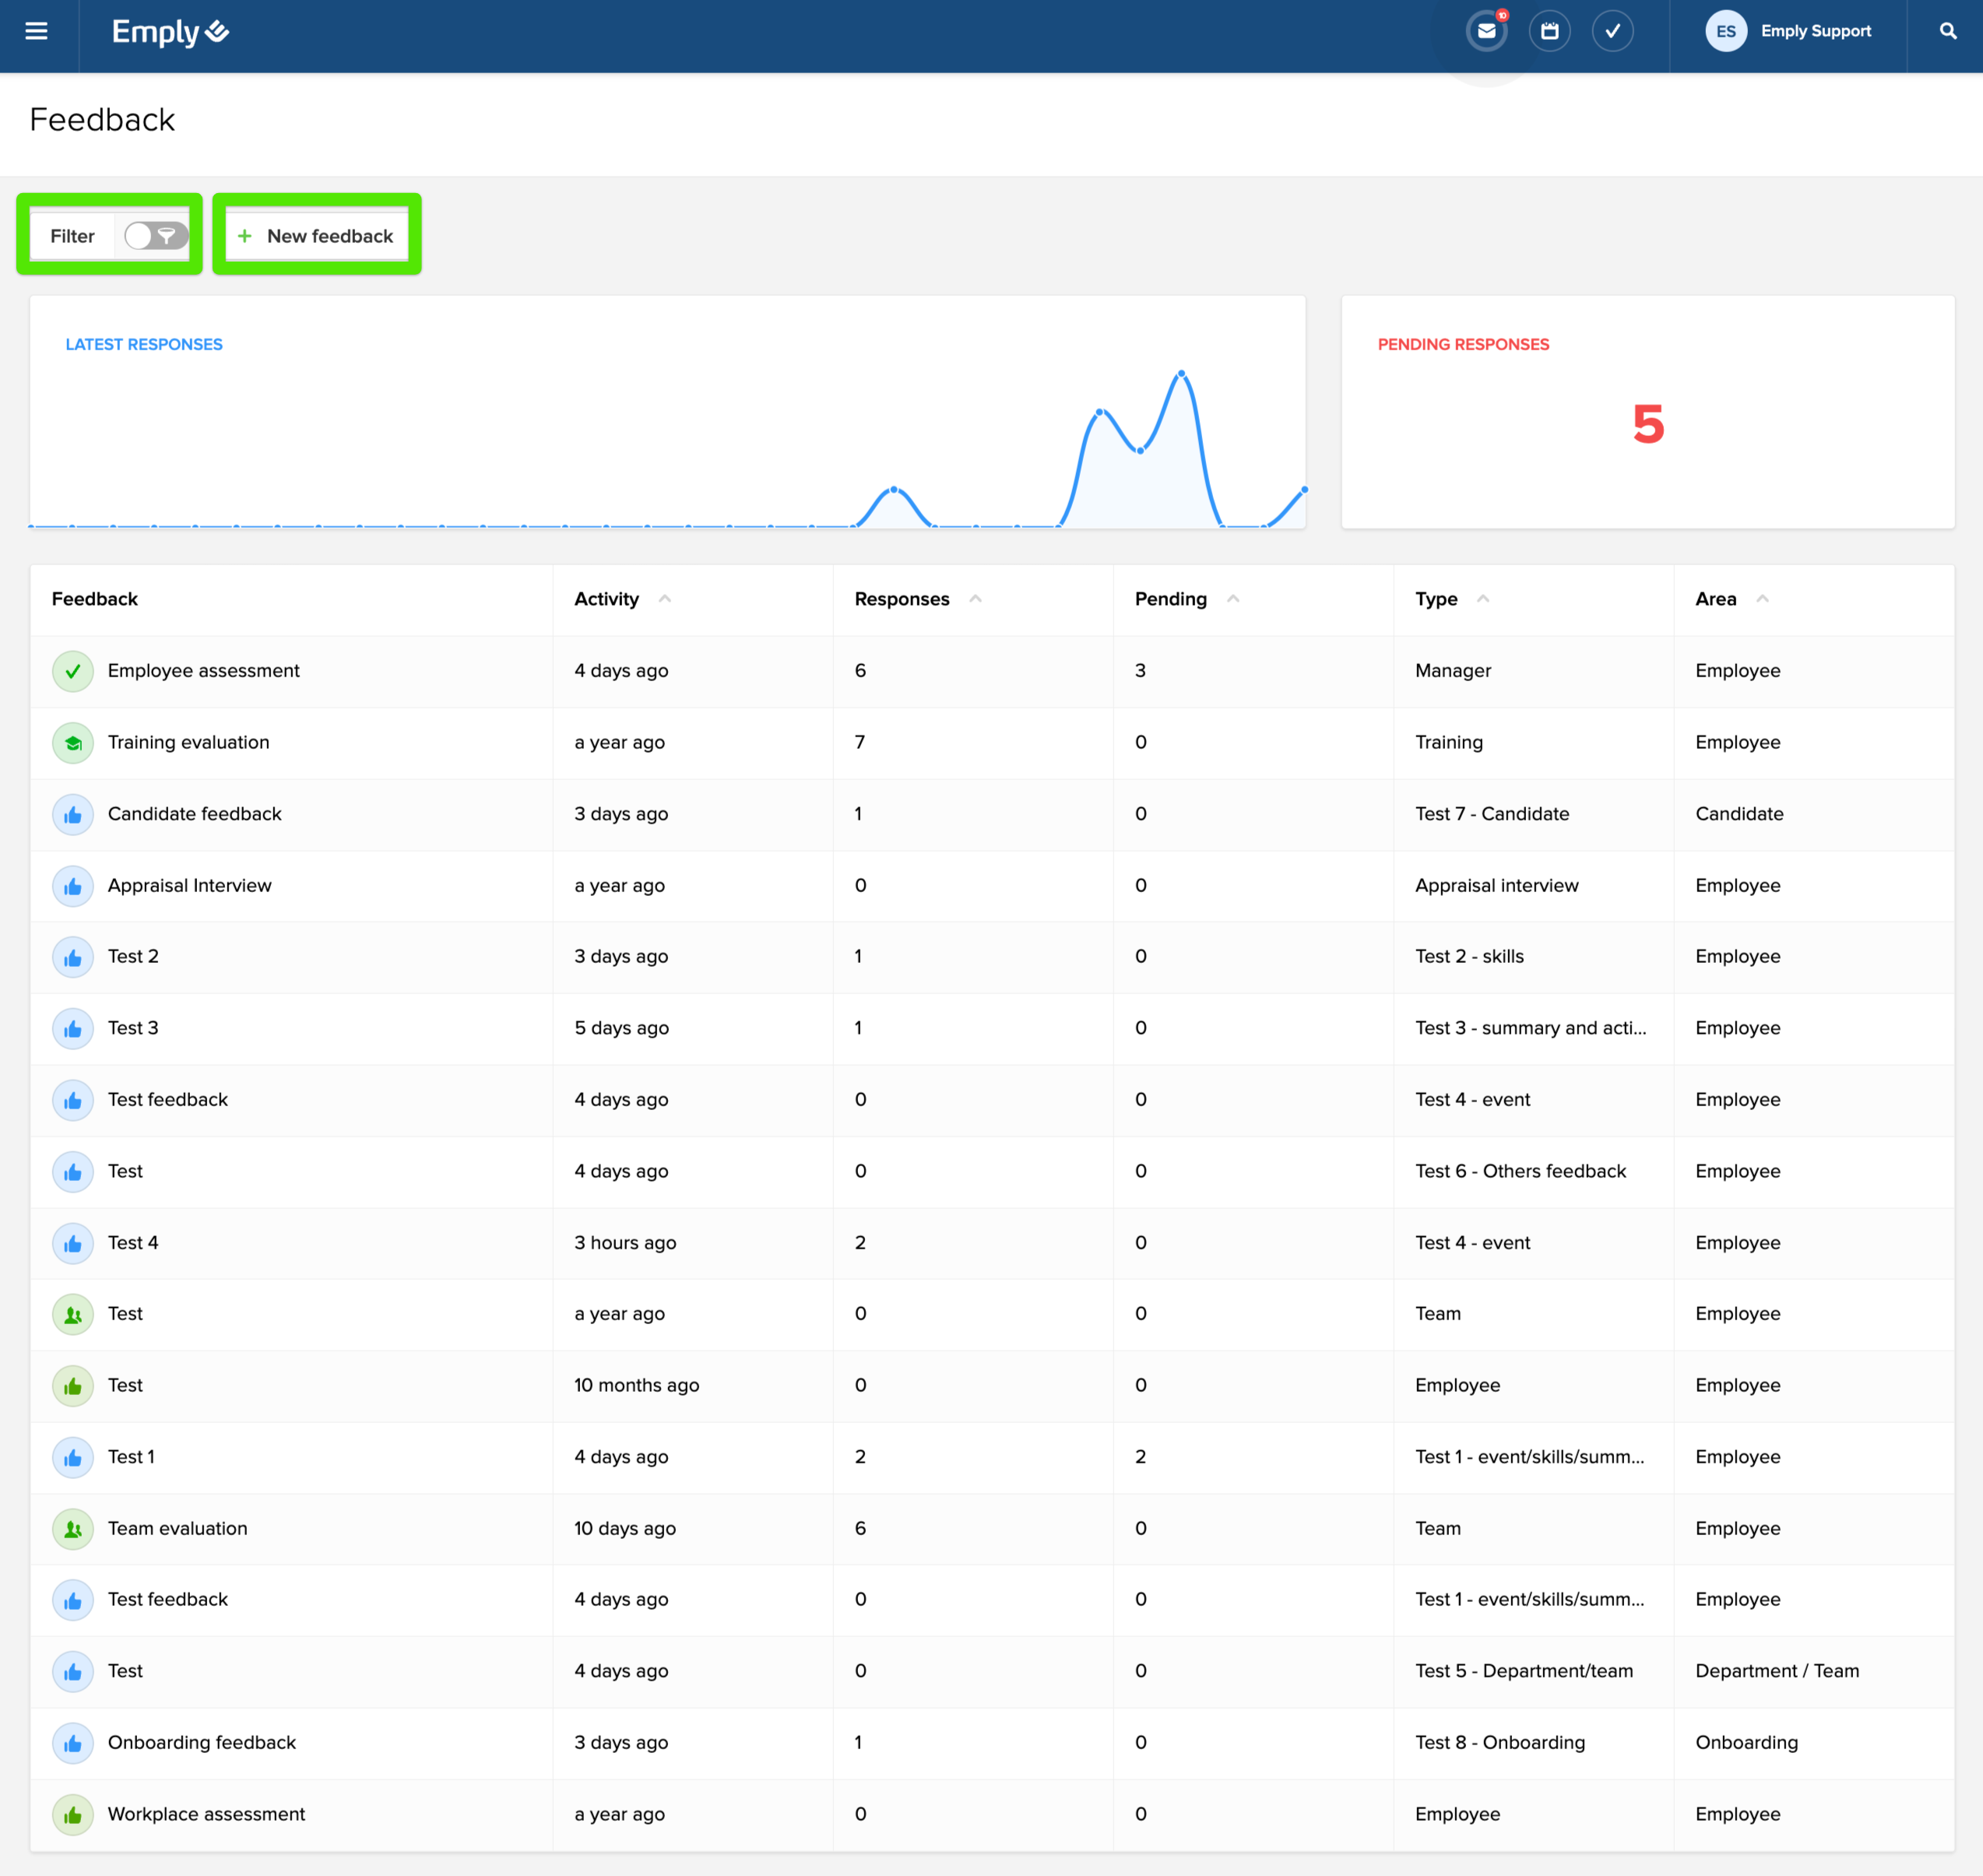This screenshot has width=1983, height=1876.
Task: Open the checkmark tasks icon
Action: [1612, 31]
